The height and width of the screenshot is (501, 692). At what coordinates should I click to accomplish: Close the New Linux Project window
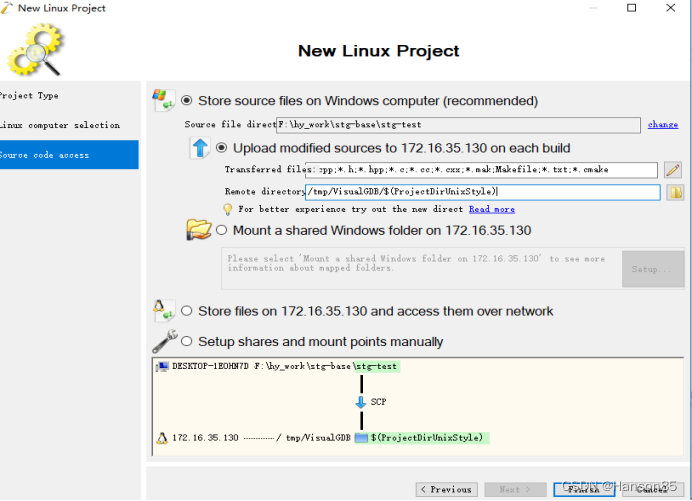click(670, 8)
